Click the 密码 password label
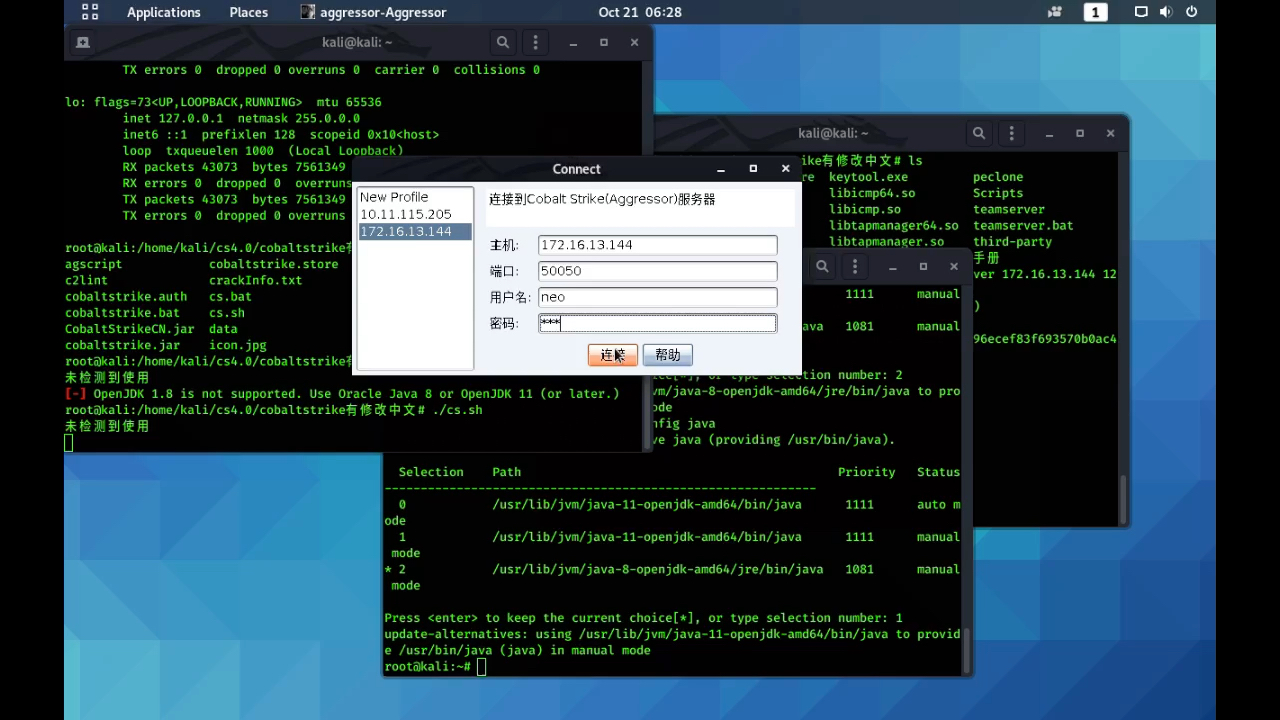 click(504, 323)
